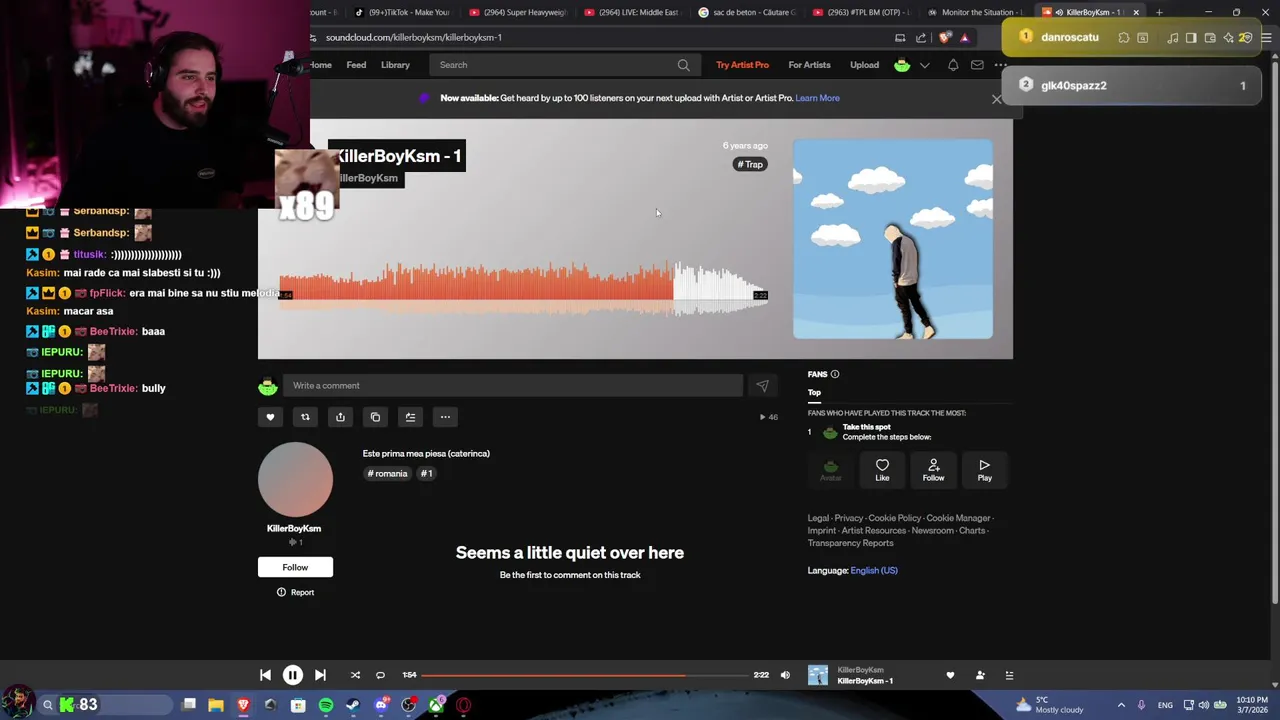The width and height of the screenshot is (1280, 720).
Task: Seek on the bottom player progress bar
Action: [x=585, y=676]
